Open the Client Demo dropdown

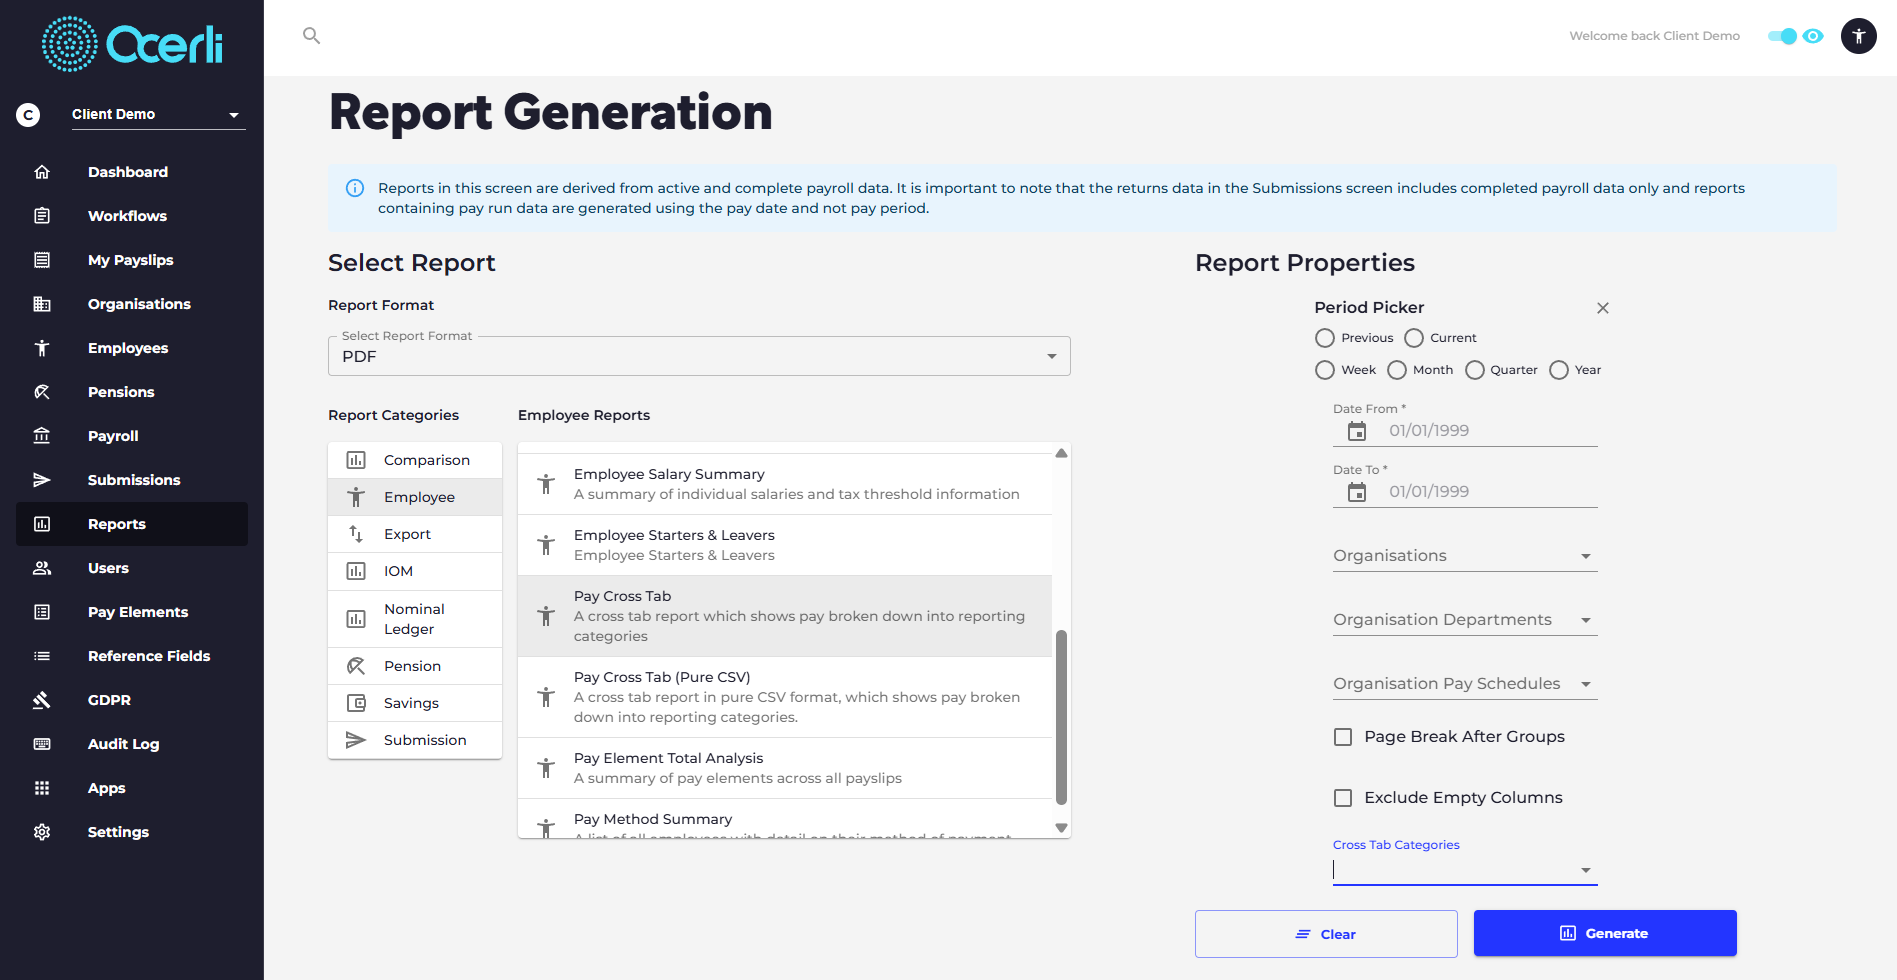[x=158, y=115]
